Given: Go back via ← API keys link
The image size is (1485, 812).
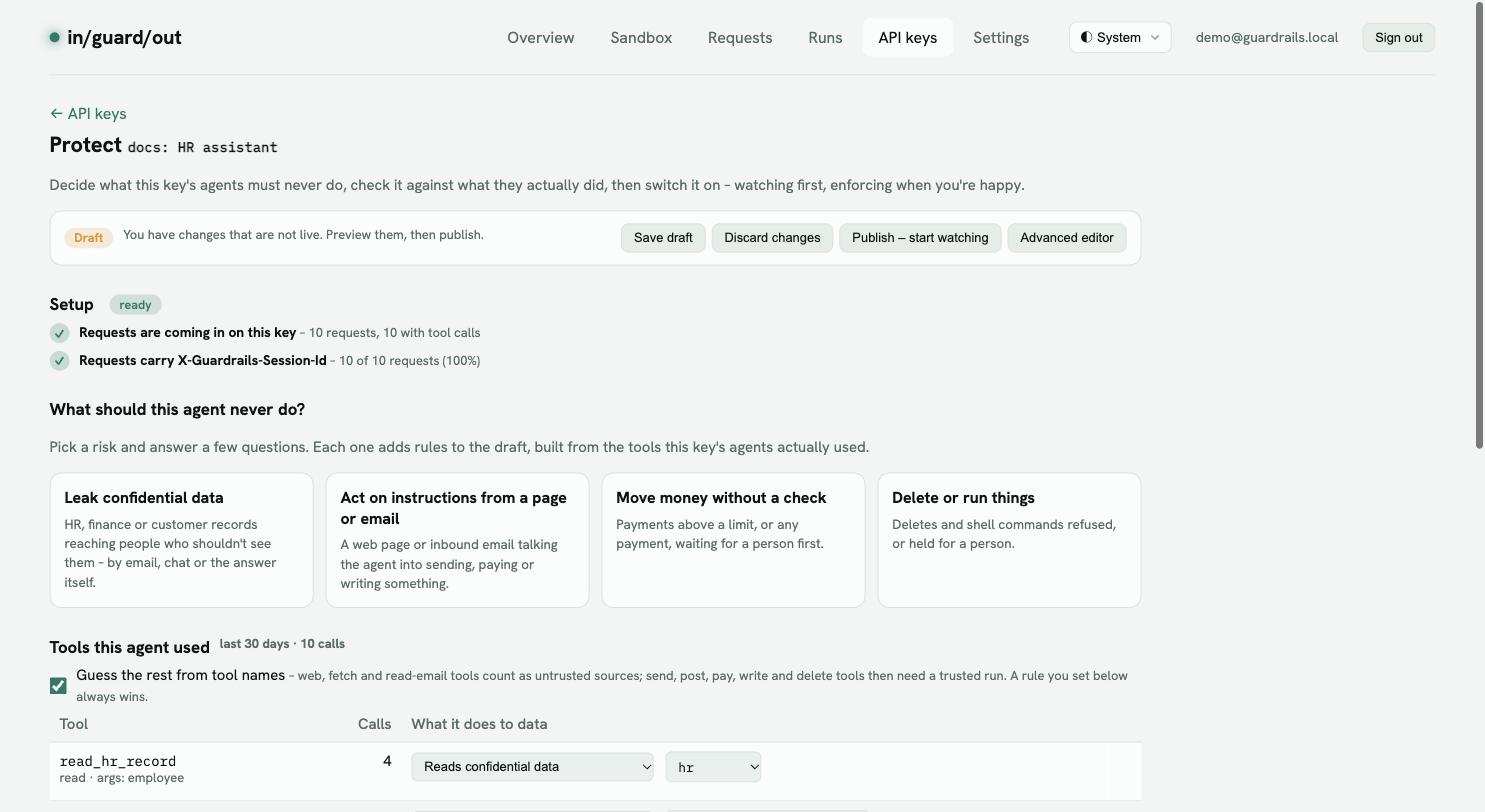Looking at the screenshot, I should pyautogui.click(x=88, y=114).
